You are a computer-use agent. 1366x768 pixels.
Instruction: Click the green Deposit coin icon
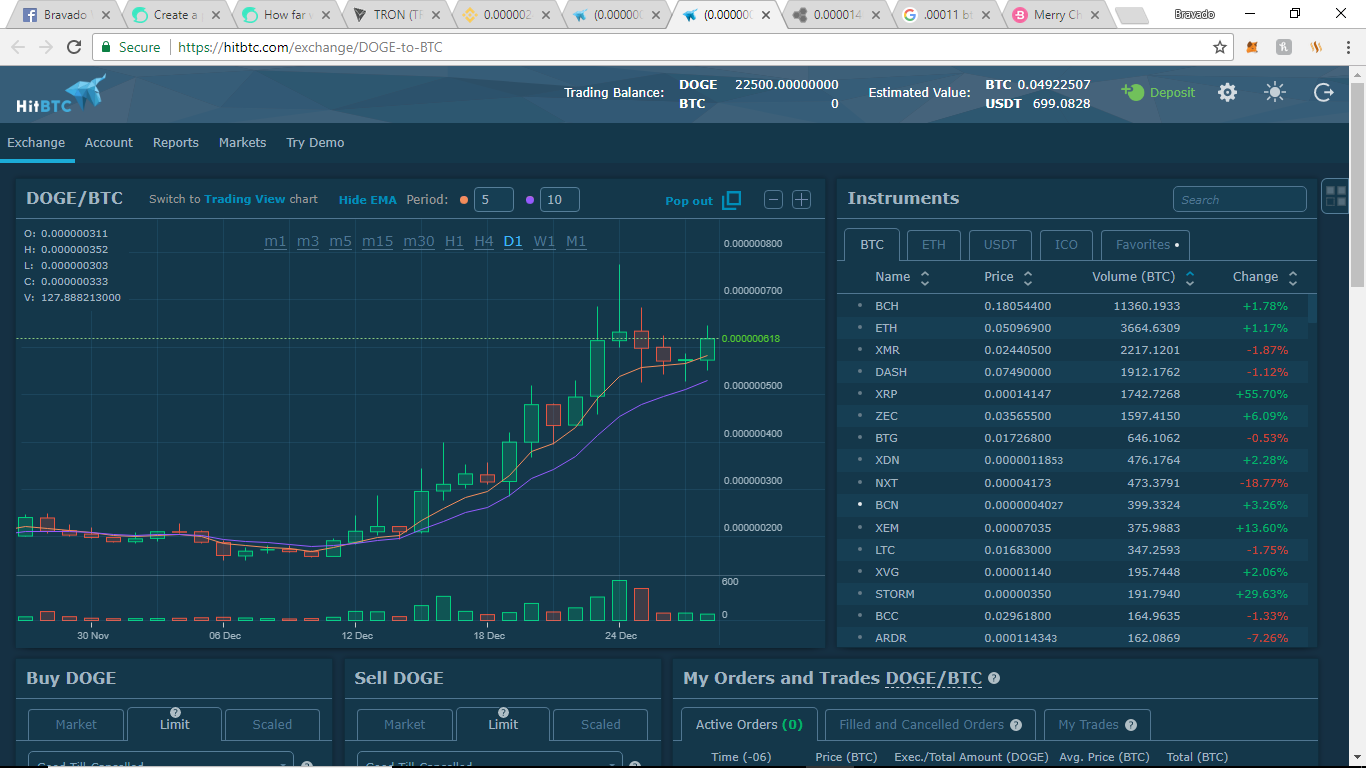pos(1132,91)
